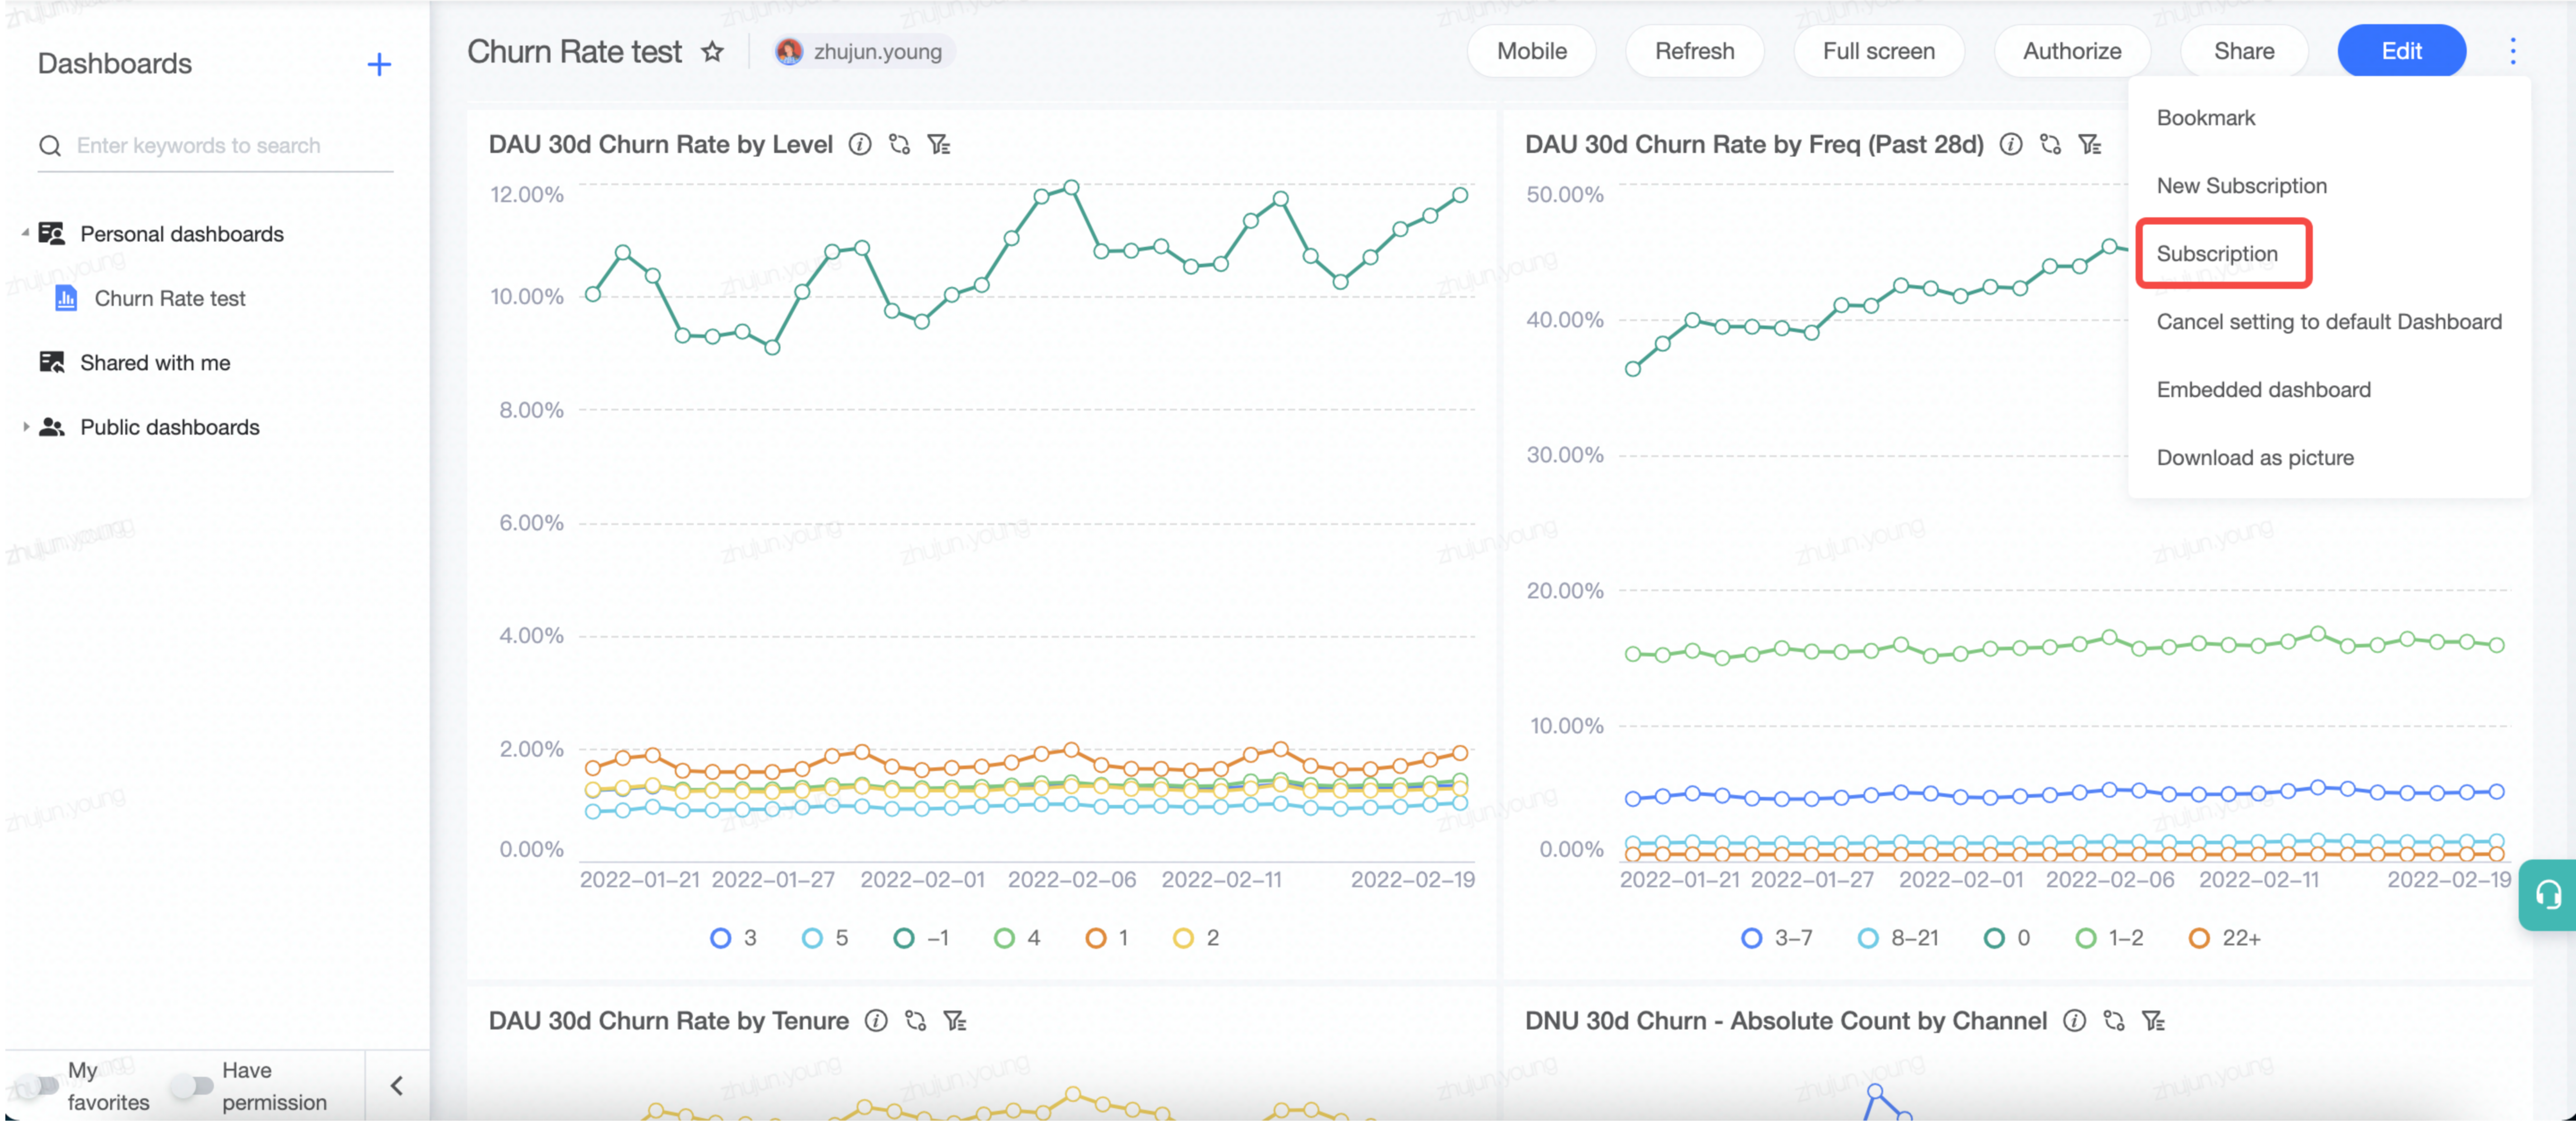Toggle the My favorites switch
Screen dimensions: 2576x1121
pyautogui.click(x=38, y=1086)
